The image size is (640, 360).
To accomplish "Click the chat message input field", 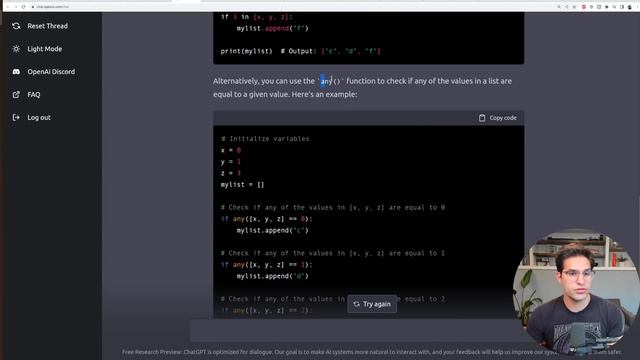I will click(x=353, y=330).
